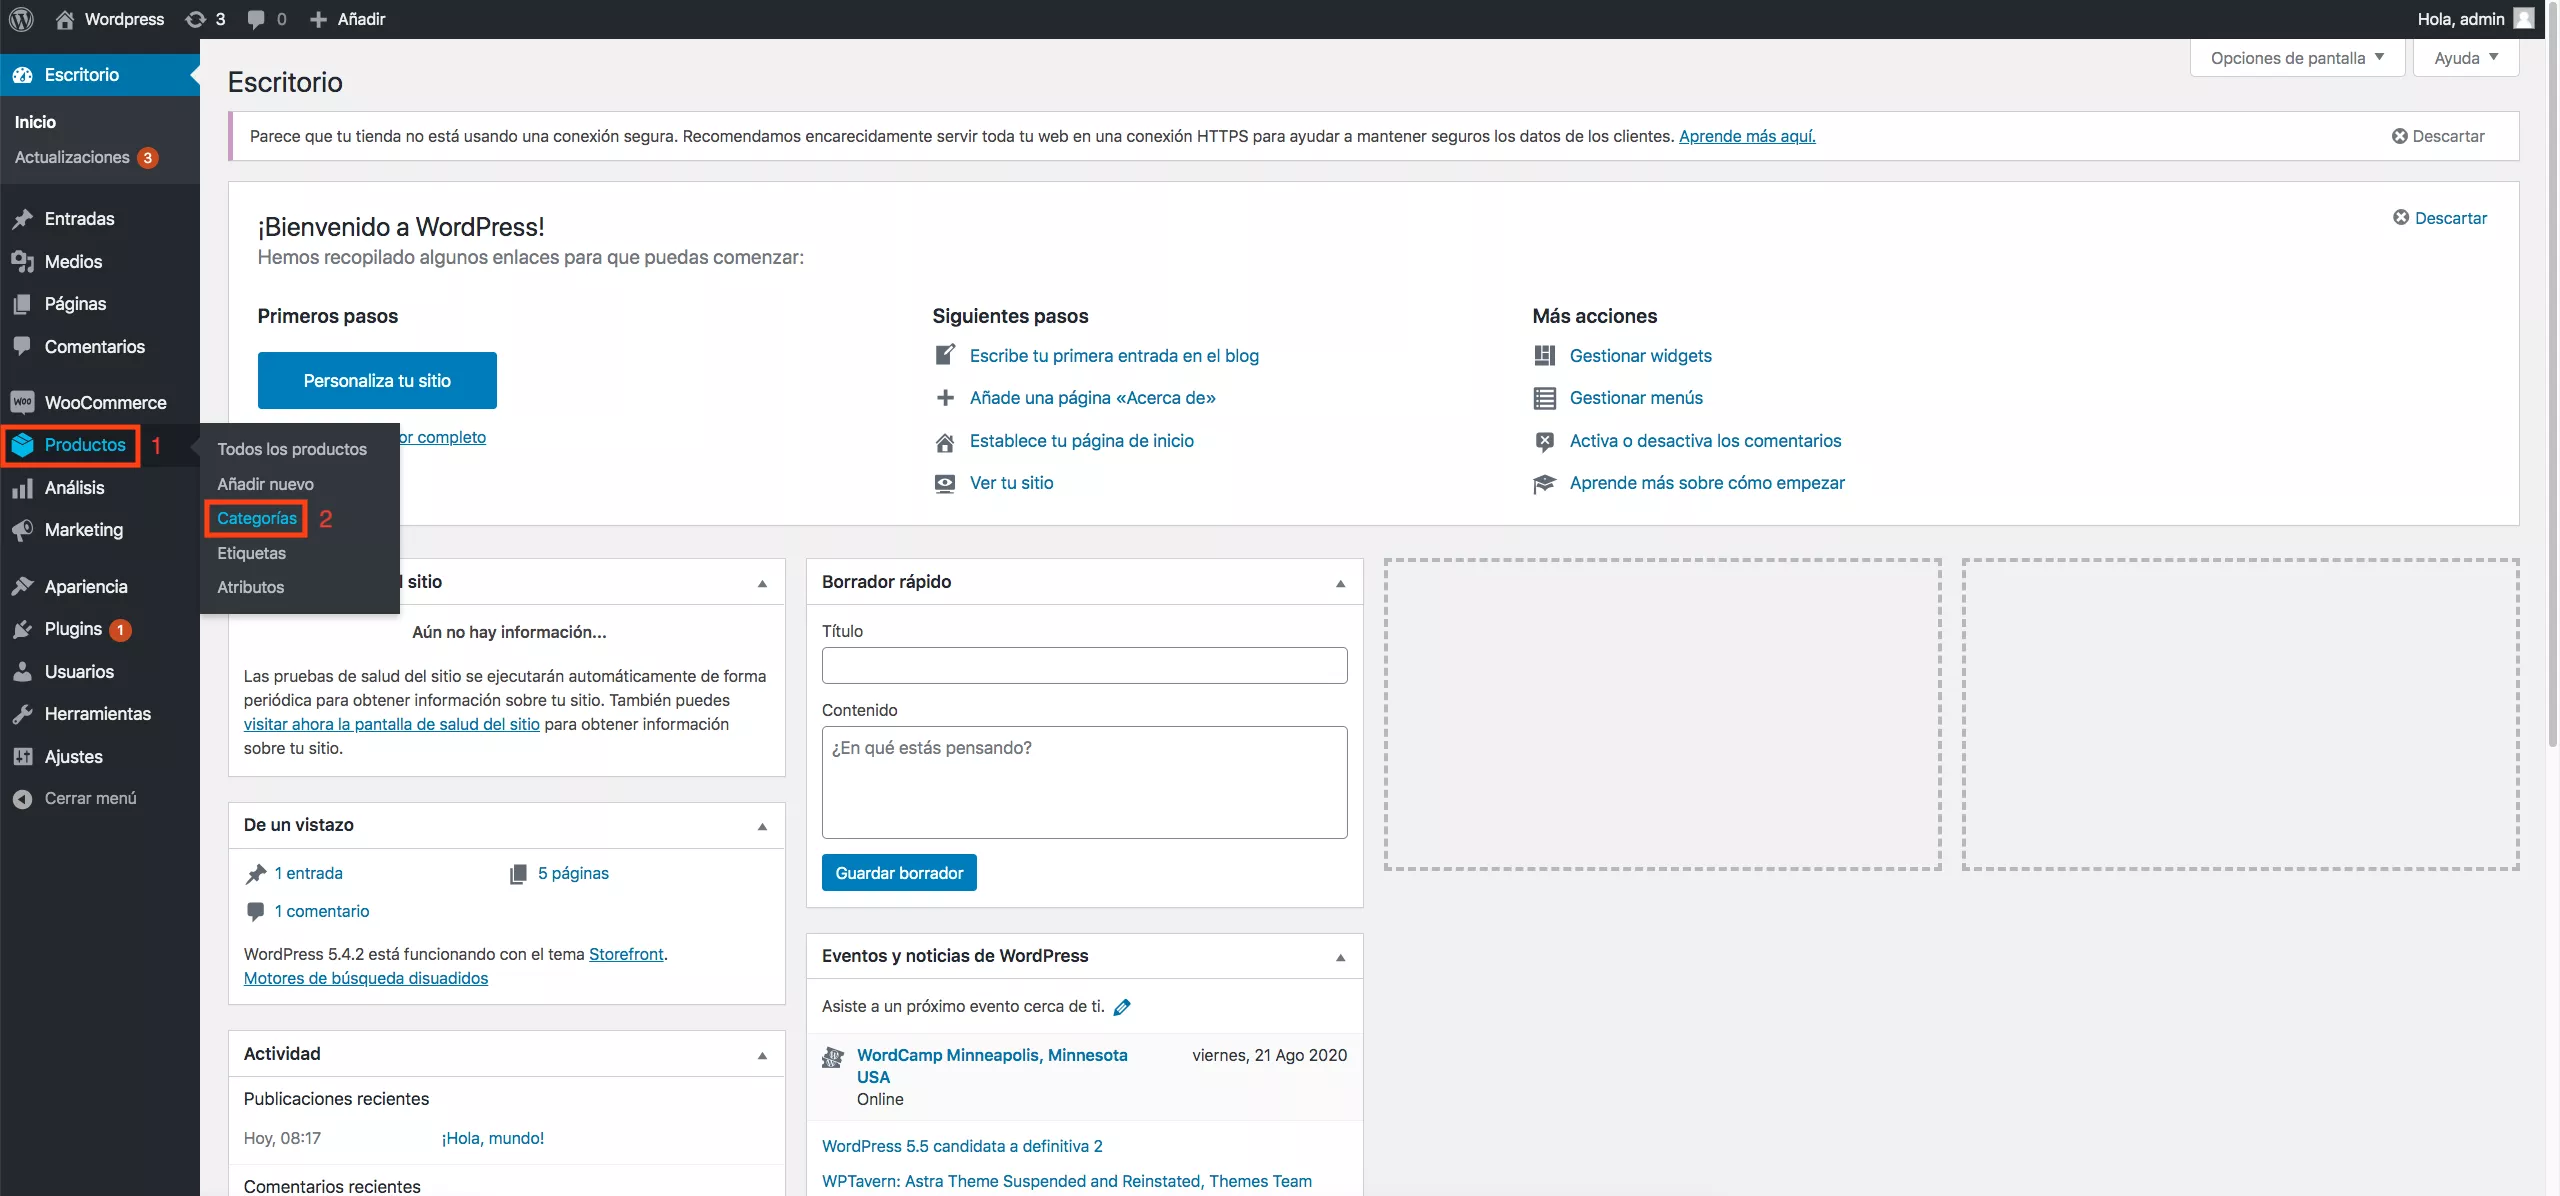Click the Páginas icon in sidebar
Image resolution: width=2560 pixels, height=1196 pixels.
(x=22, y=304)
